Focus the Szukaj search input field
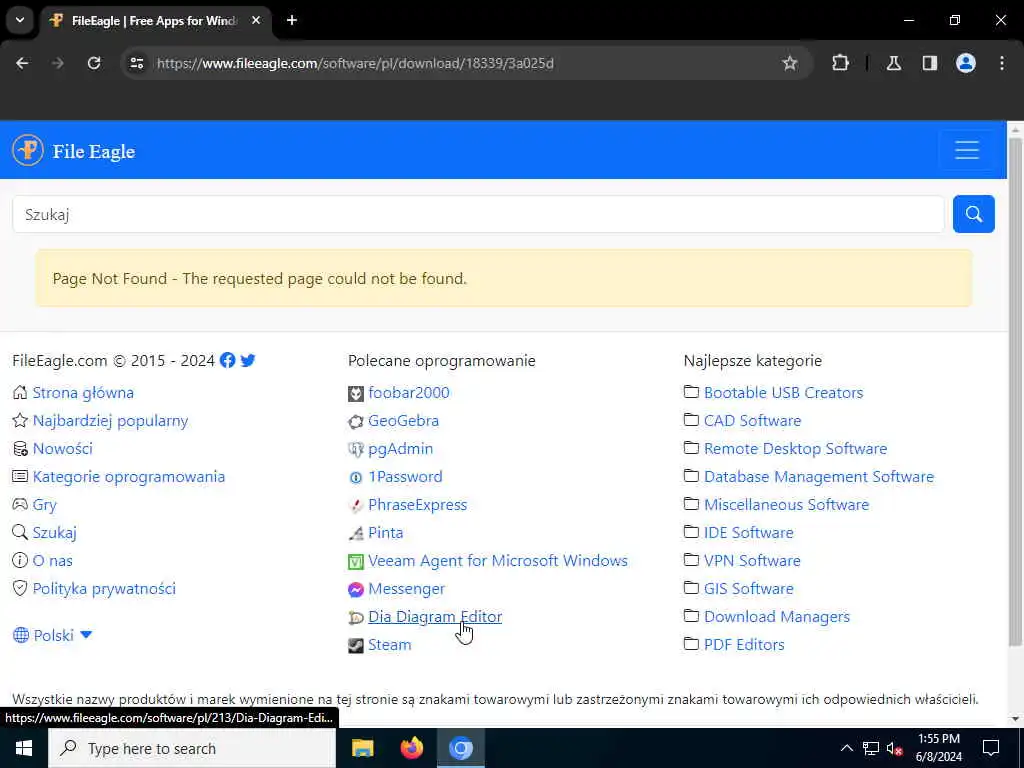This screenshot has width=1024, height=768. tap(478, 214)
